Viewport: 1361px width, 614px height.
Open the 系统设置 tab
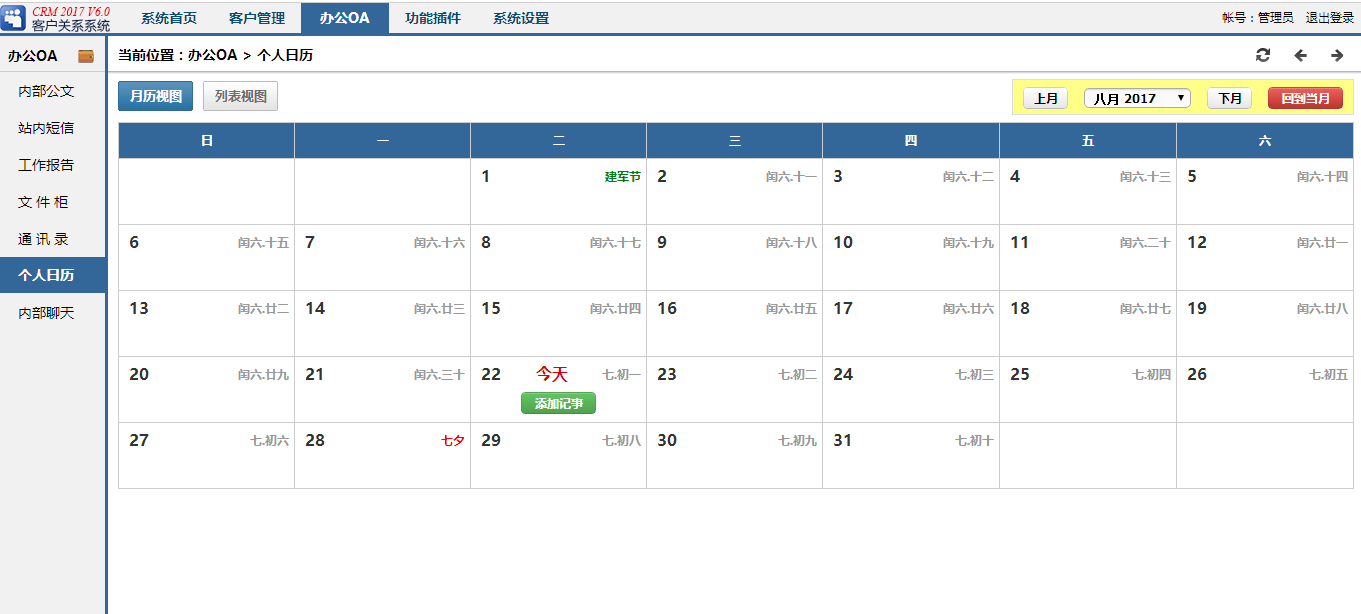521,18
